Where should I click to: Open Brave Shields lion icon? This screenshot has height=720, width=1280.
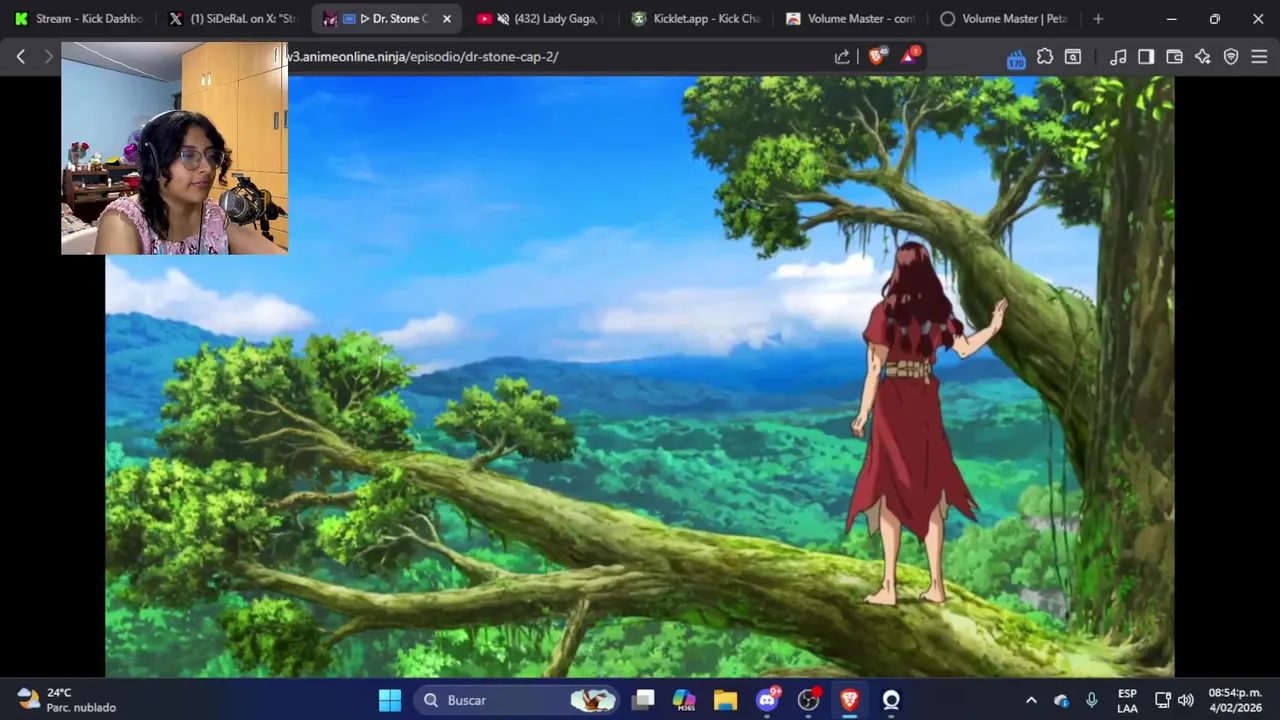point(877,56)
